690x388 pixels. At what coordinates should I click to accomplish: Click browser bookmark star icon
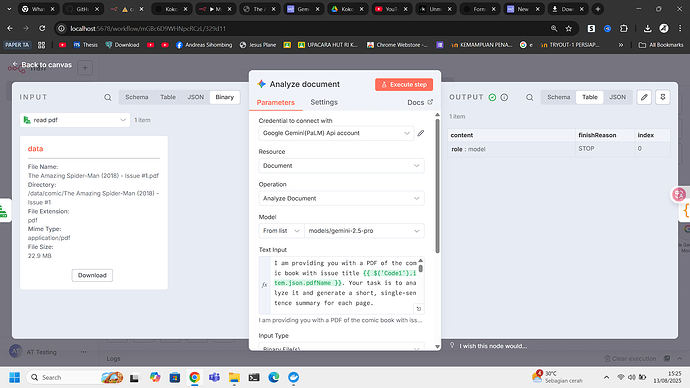click(569, 29)
